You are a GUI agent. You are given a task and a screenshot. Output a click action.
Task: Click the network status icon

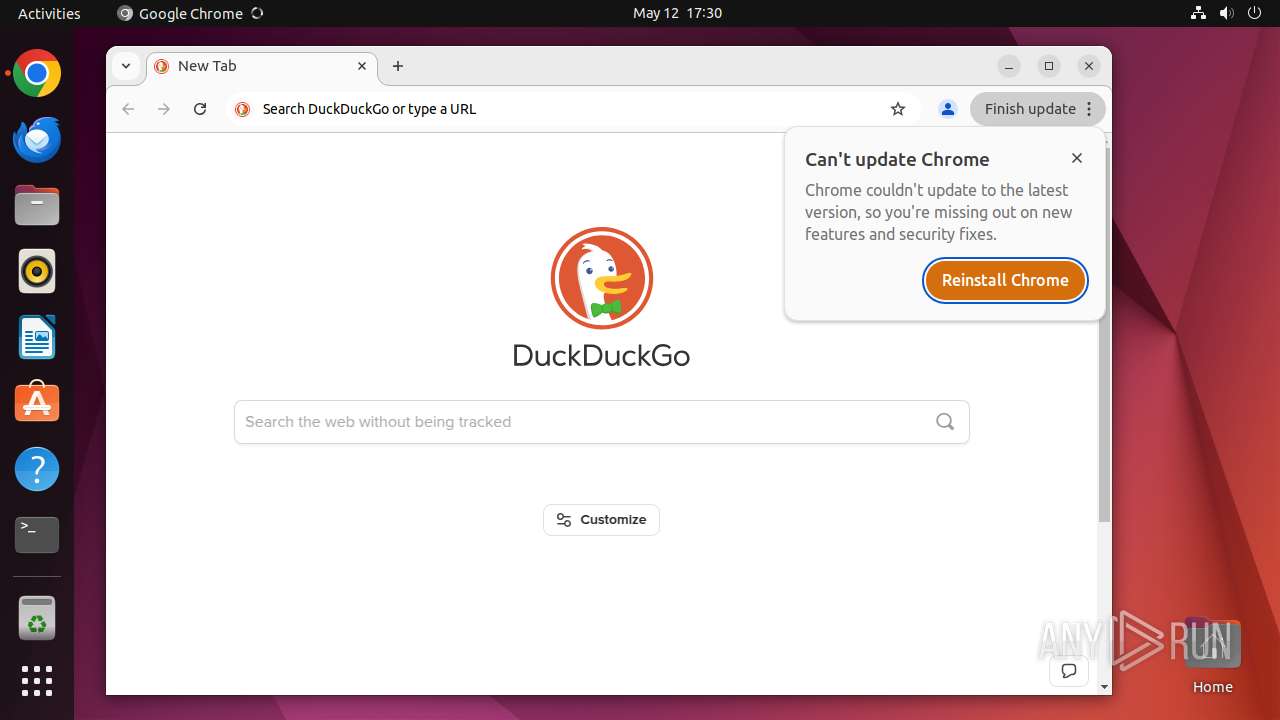pyautogui.click(x=1199, y=13)
